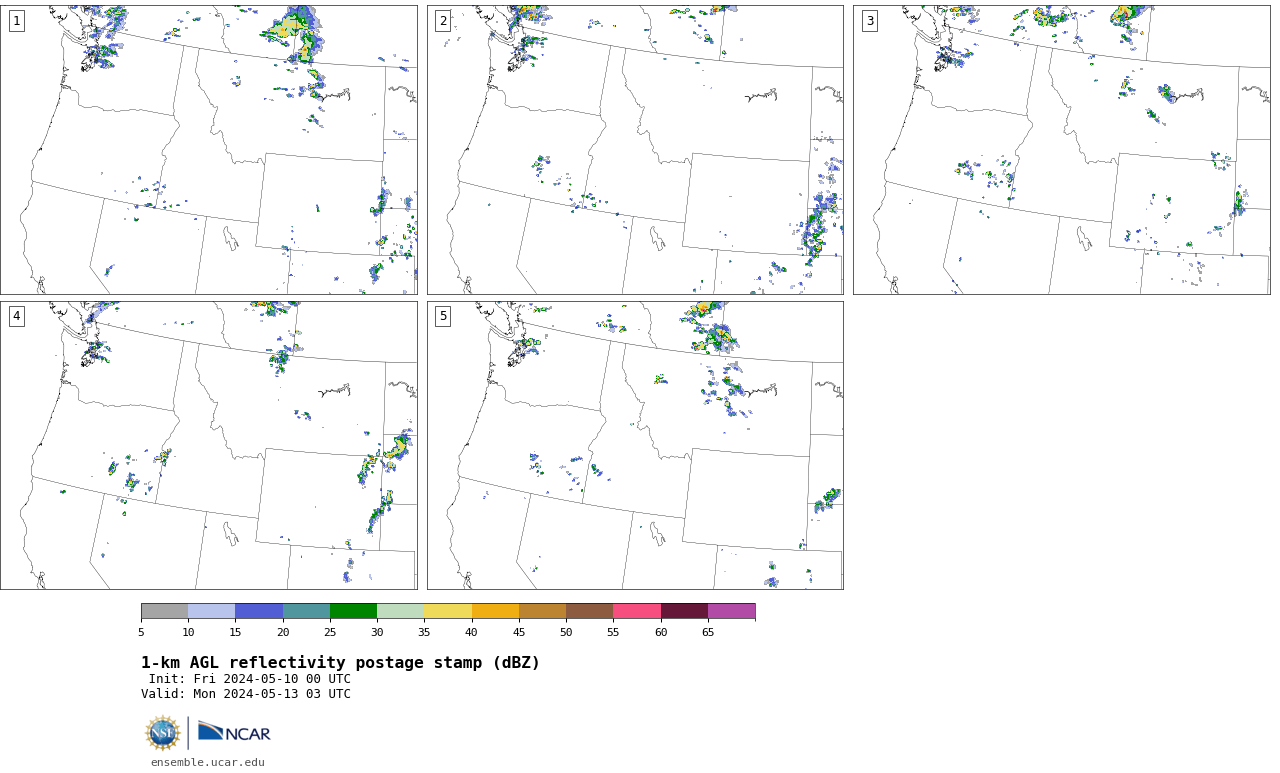
Task: Click the light lavender 10-15 dBZ swatch
Action: pos(212,611)
